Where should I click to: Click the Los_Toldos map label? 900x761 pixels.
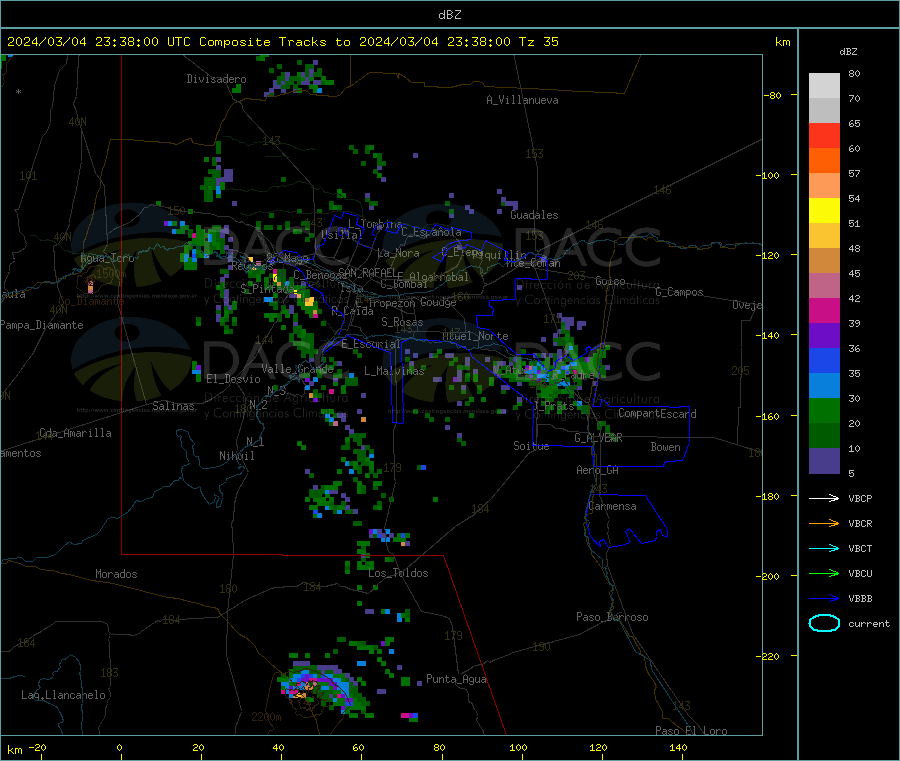[398, 573]
